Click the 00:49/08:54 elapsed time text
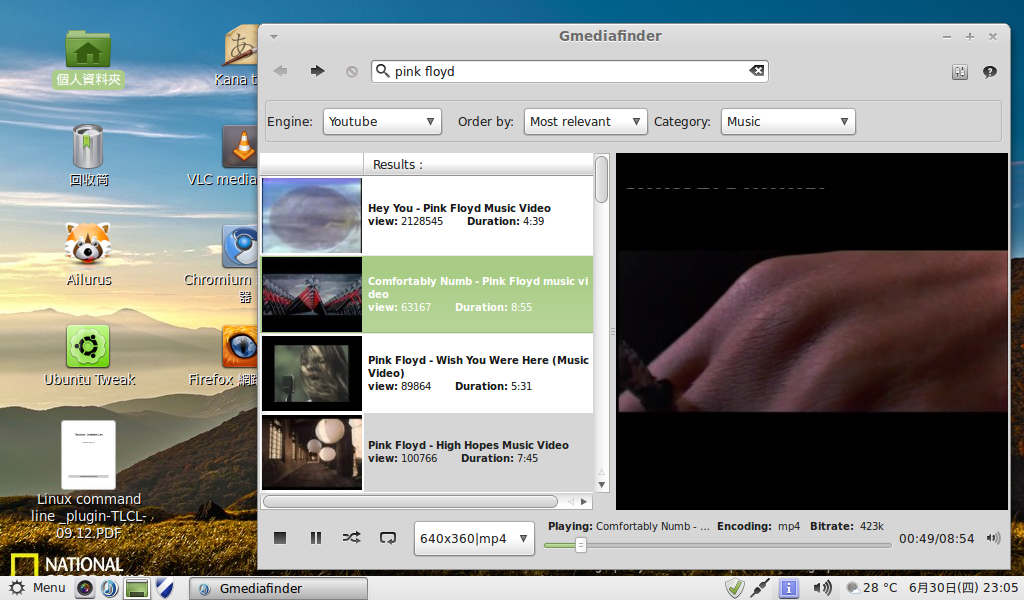This screenshot has height=600, width=1024. [x=936, y=539]
